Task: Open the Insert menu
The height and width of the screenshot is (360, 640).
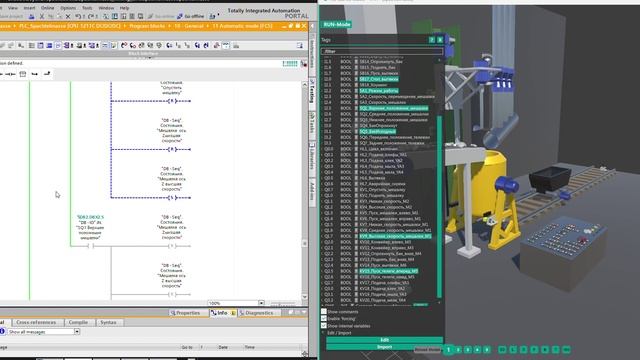Action: pos(29,8)
